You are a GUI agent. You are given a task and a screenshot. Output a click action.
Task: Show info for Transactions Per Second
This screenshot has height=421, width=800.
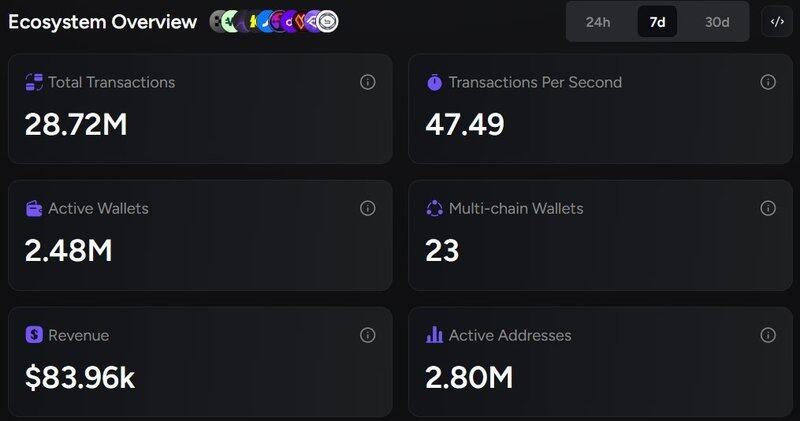[x=768, y=82]
